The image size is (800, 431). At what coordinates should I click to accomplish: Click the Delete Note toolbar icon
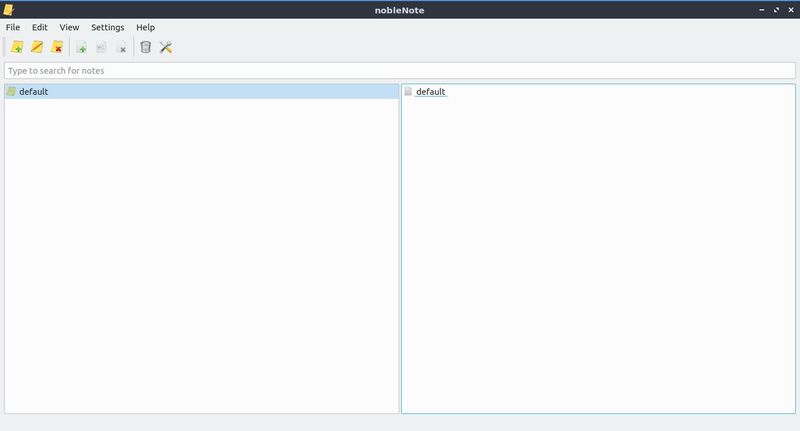(121, 47)
